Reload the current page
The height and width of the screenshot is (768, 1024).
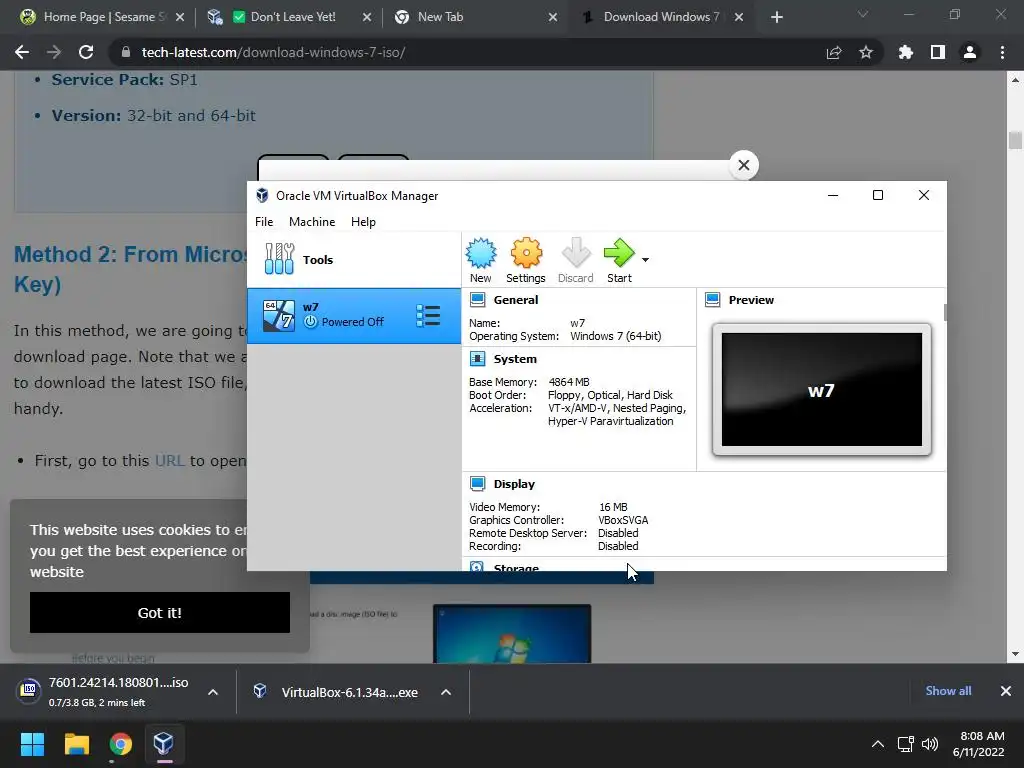click(x=86, y=52)
